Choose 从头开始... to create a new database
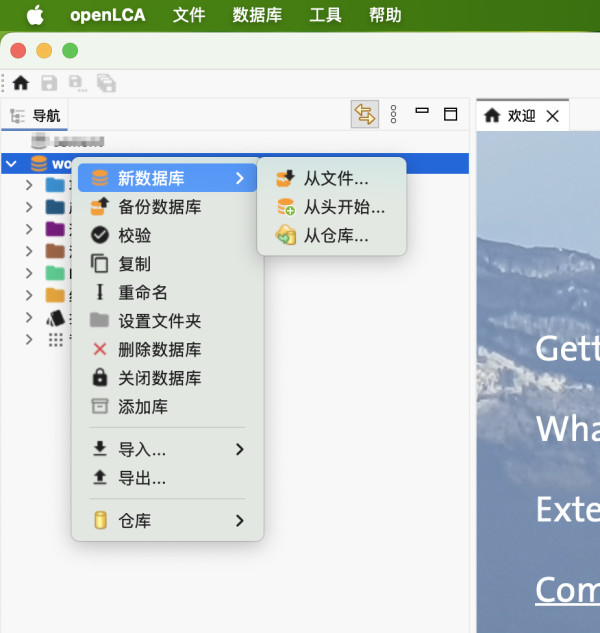 coord(344,207)
